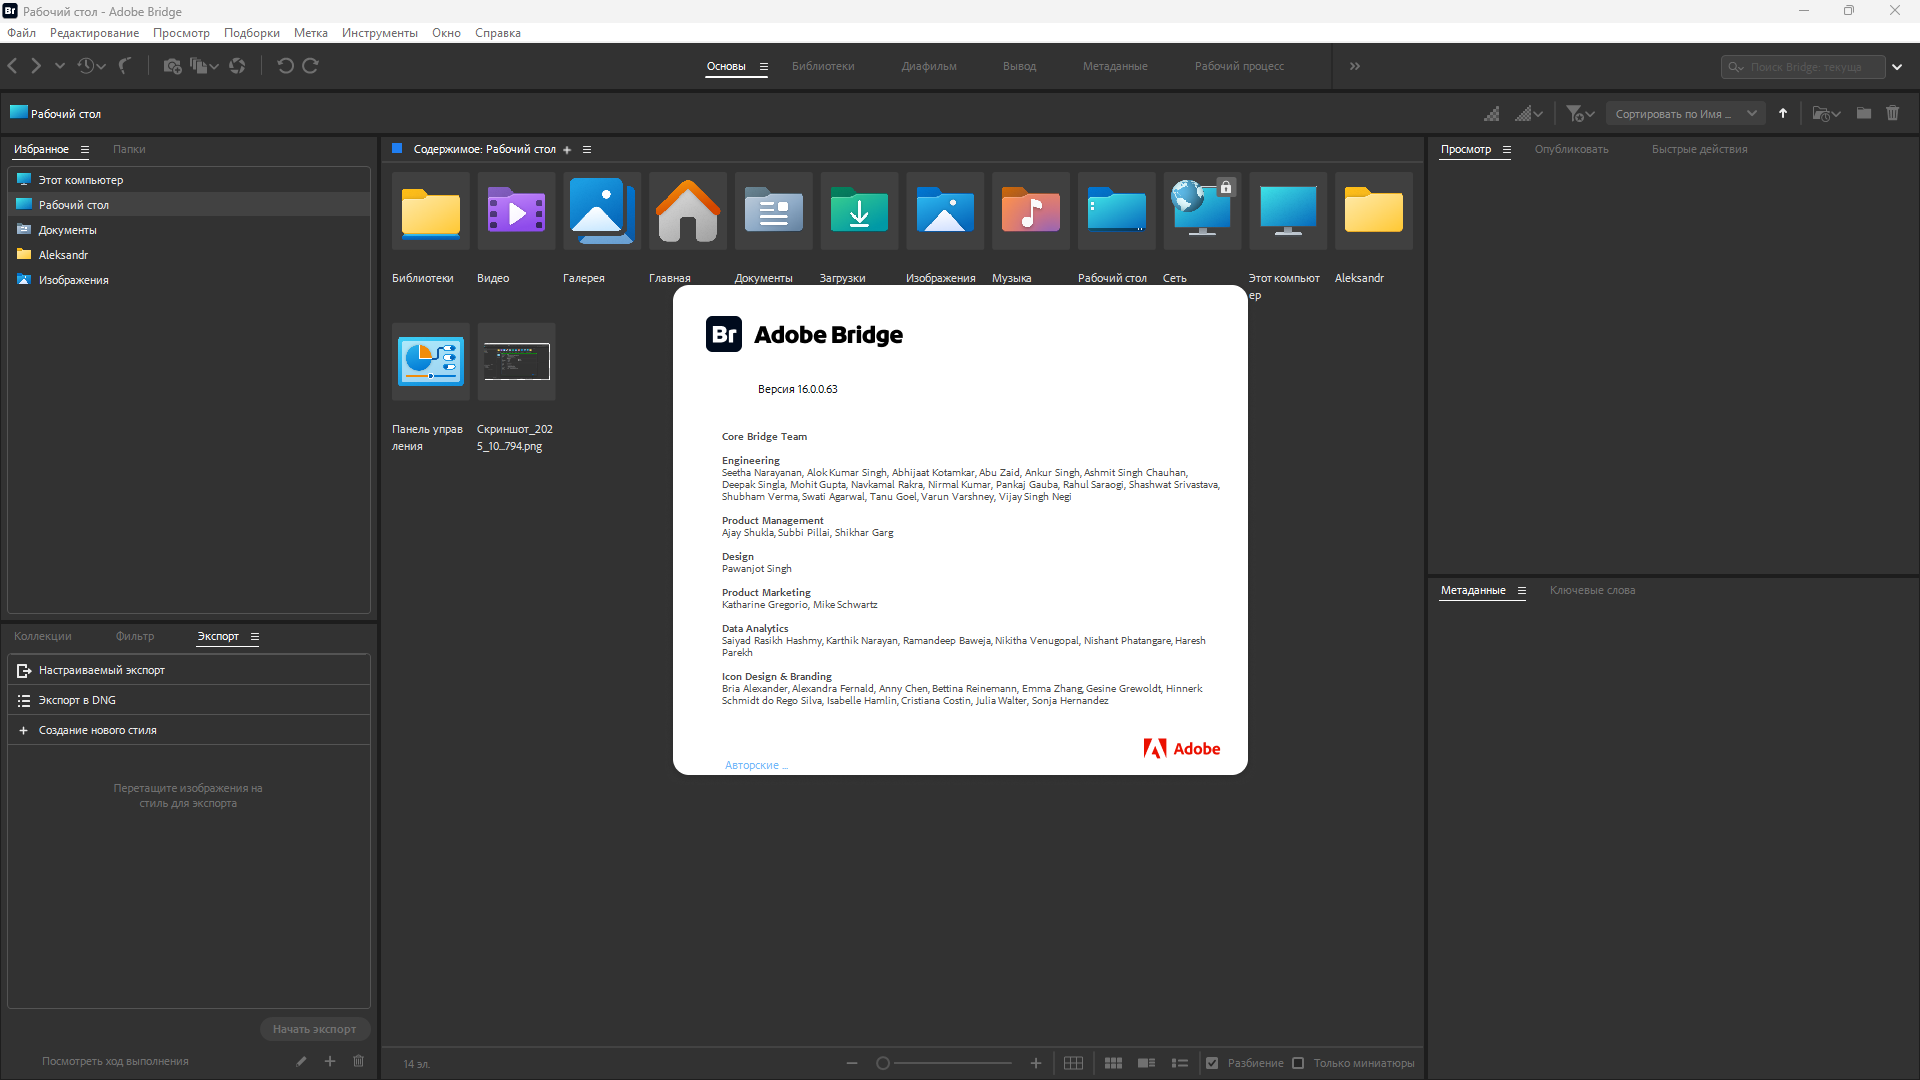This screenshot has width=1920, height=1080.
Task: Enable the Только миниатюры checkbox
Action: click(x=1298, y=1063)
